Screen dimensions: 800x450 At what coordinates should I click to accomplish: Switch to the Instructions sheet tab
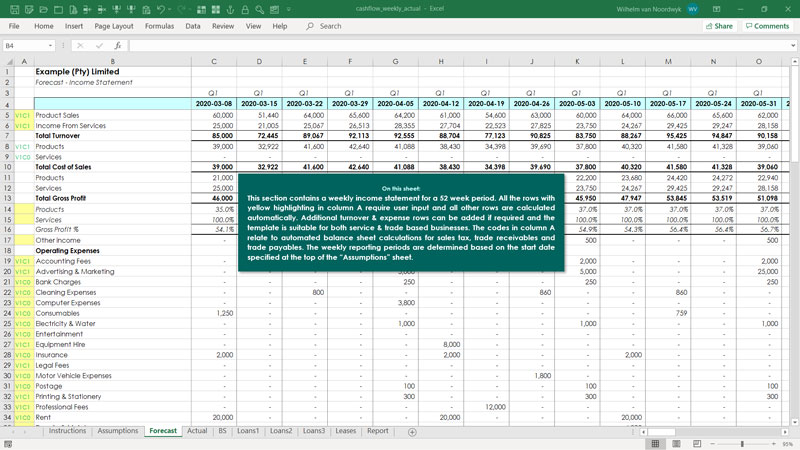pos(67,431)
